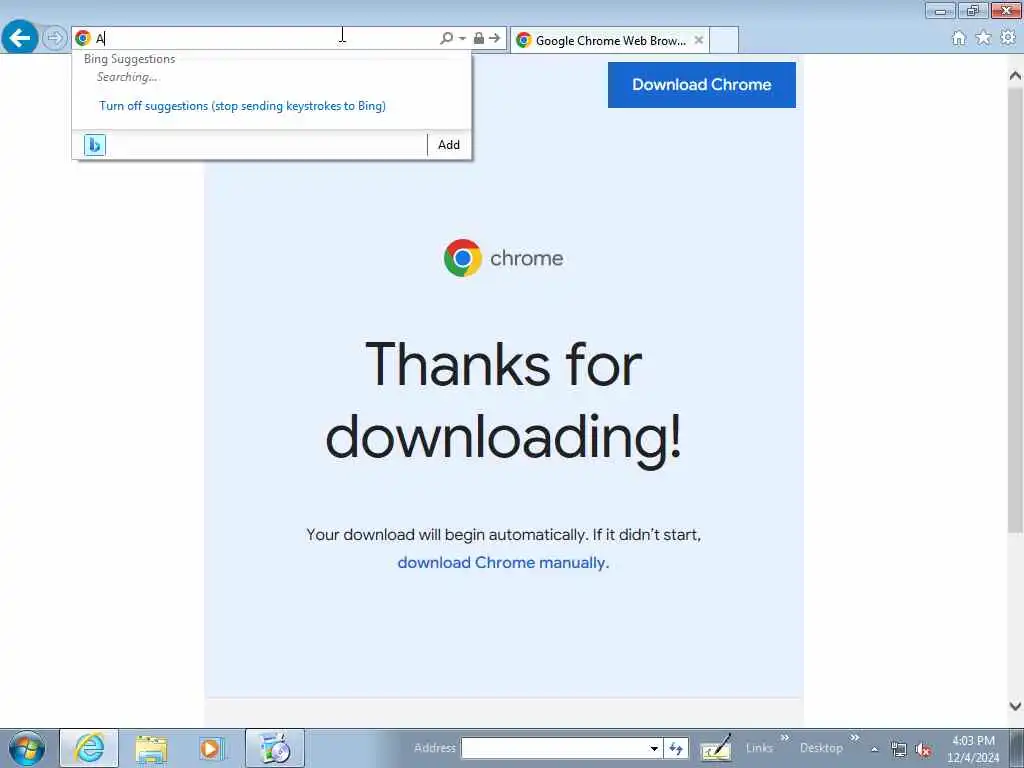This screenshot has height=768, width=1024.
Task: Click the scroll up arrow
Action: [1015, 76]
